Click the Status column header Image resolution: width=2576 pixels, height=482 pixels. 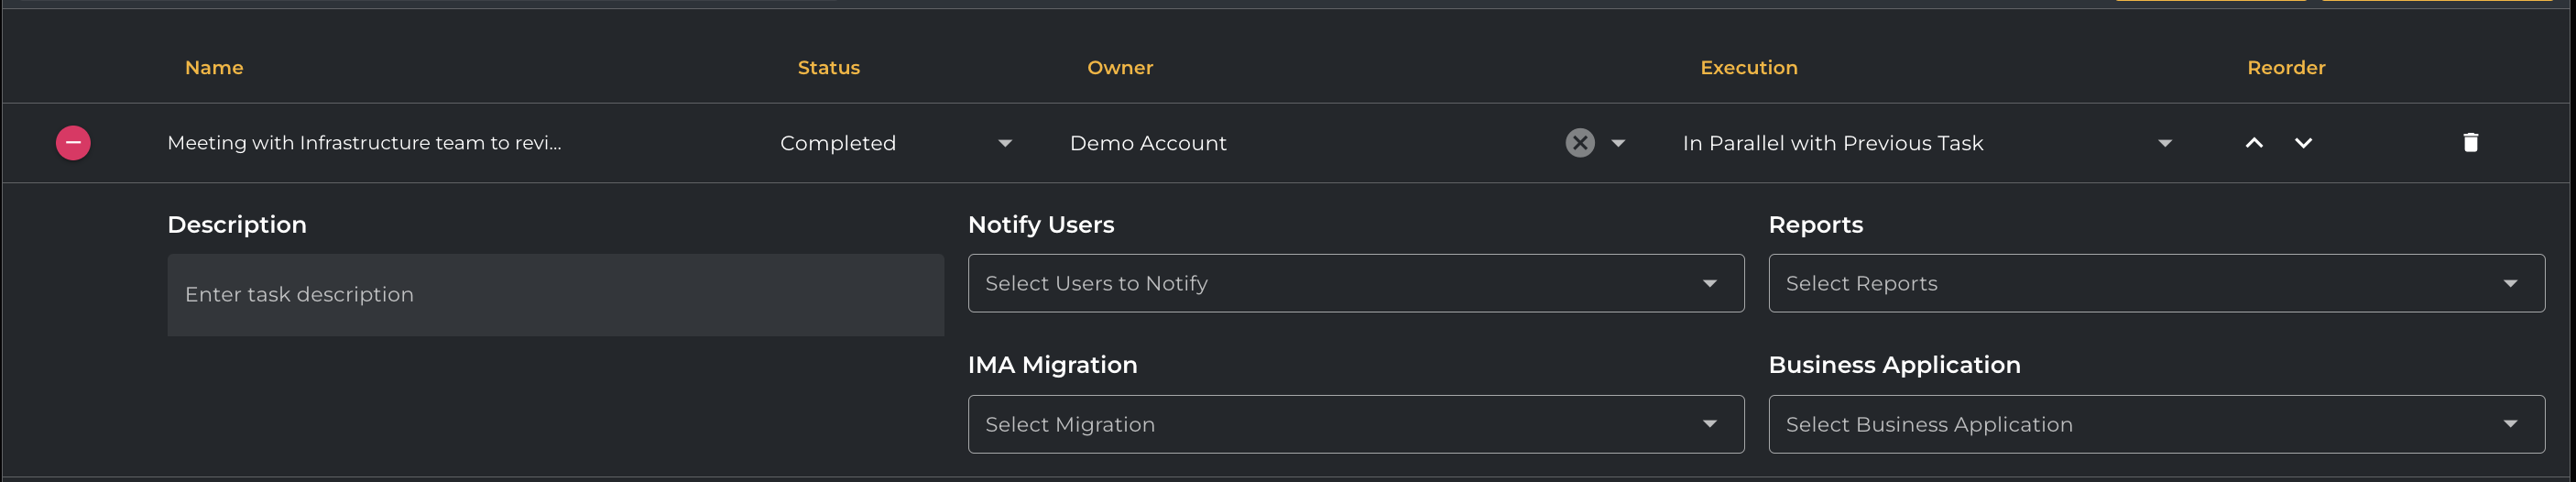pyautogui.click(x=828, y=68)
